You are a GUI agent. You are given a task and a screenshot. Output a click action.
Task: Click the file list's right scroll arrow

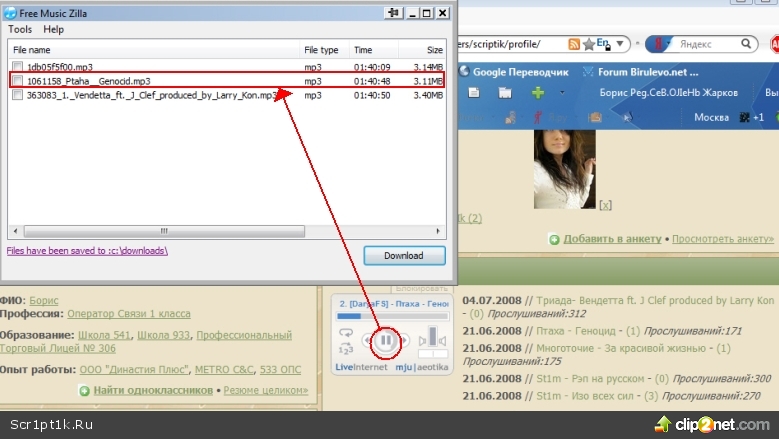[438, 231]
